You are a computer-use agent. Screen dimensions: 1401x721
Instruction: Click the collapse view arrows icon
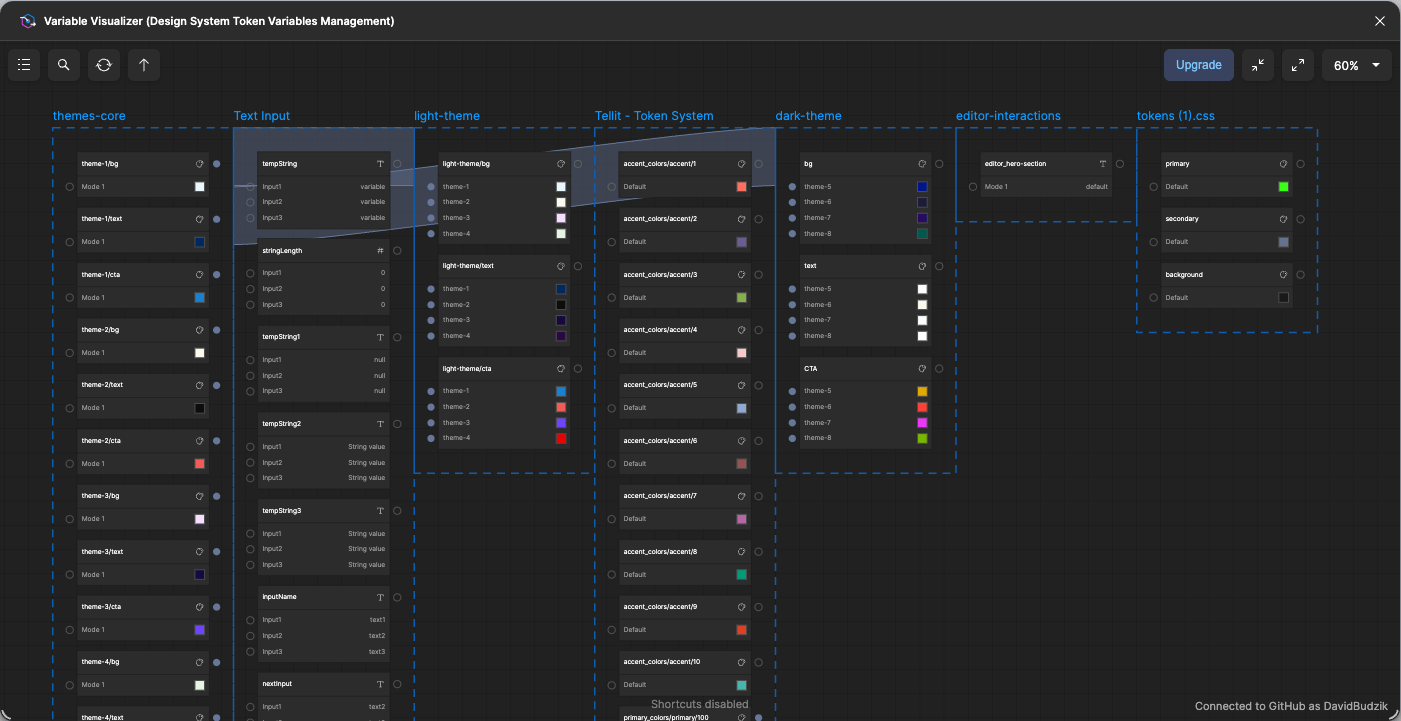coord(1258,65)
